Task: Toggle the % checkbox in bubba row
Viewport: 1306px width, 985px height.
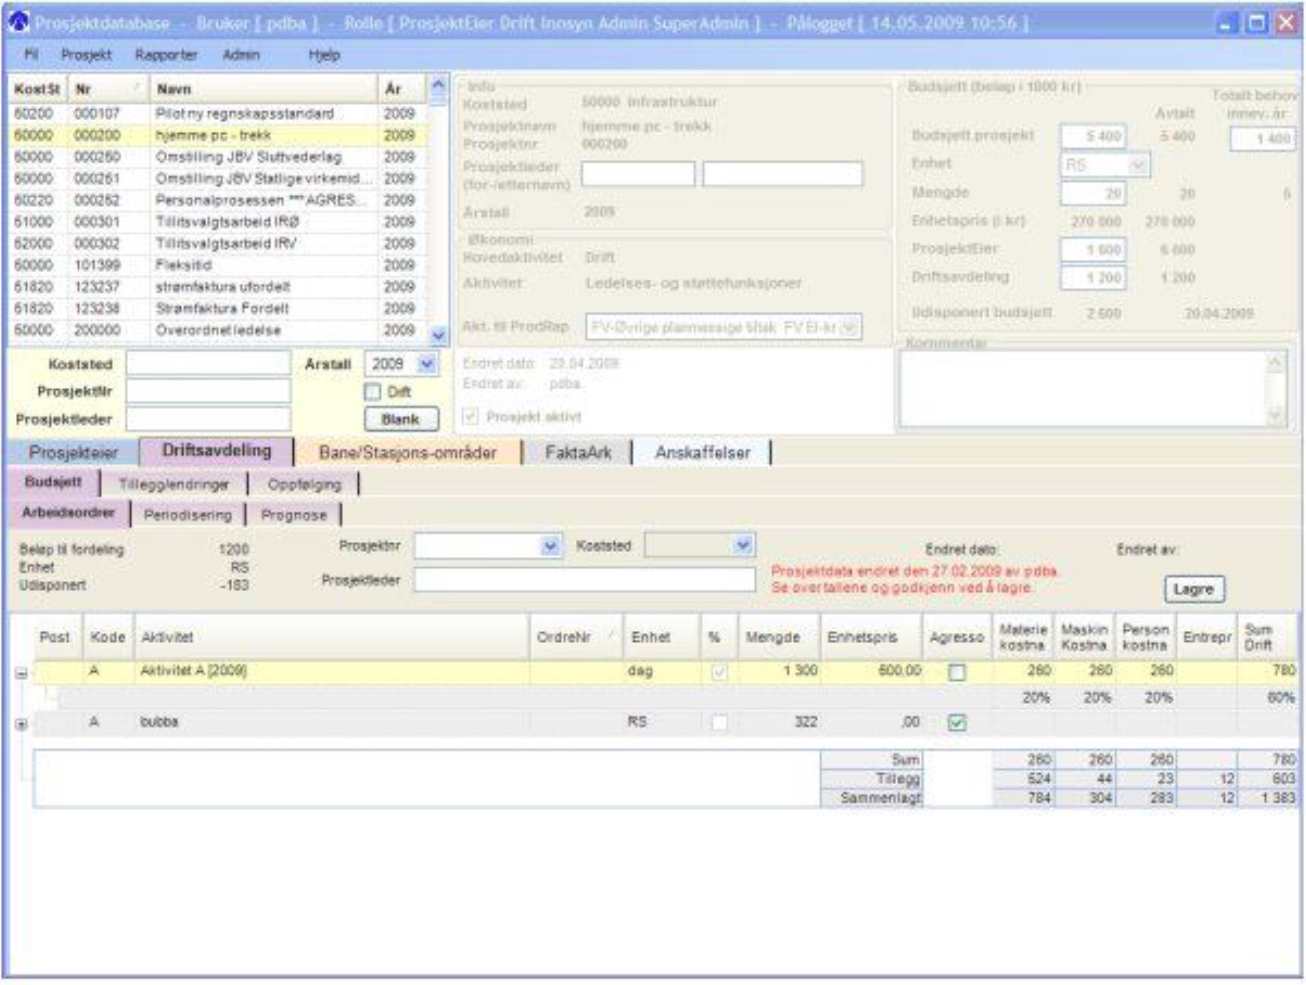Action: pyautogui.click(x=719, y=722)
